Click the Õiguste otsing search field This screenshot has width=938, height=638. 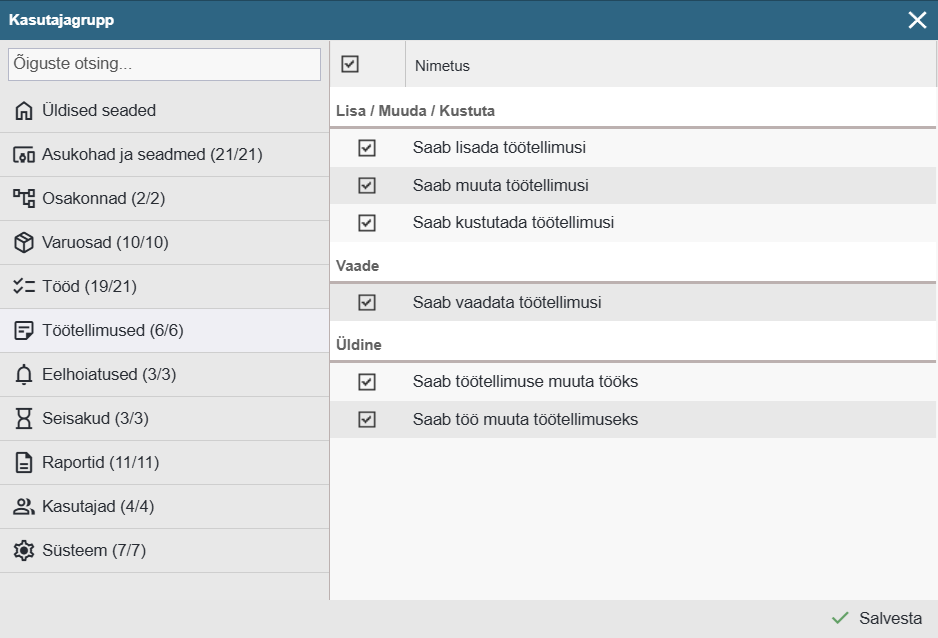tap(164, 64)
